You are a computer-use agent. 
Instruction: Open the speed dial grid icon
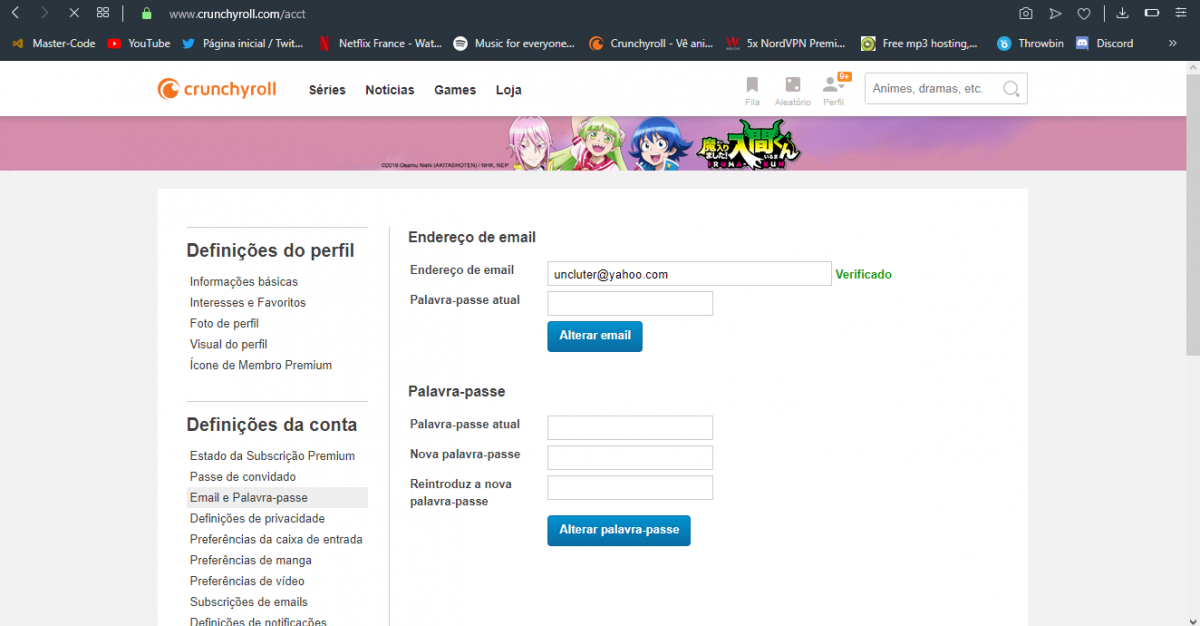(103, 13)
